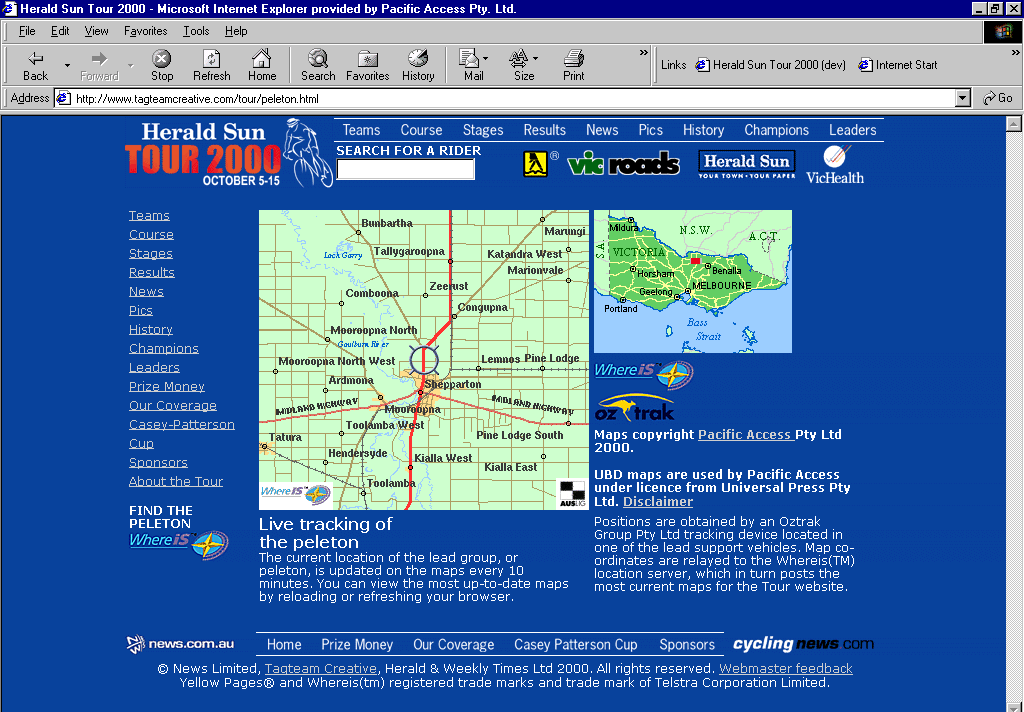Open the Internet Start links bar shortcut
Screen dimensions: 1024x712
click(x=898, y=65)
